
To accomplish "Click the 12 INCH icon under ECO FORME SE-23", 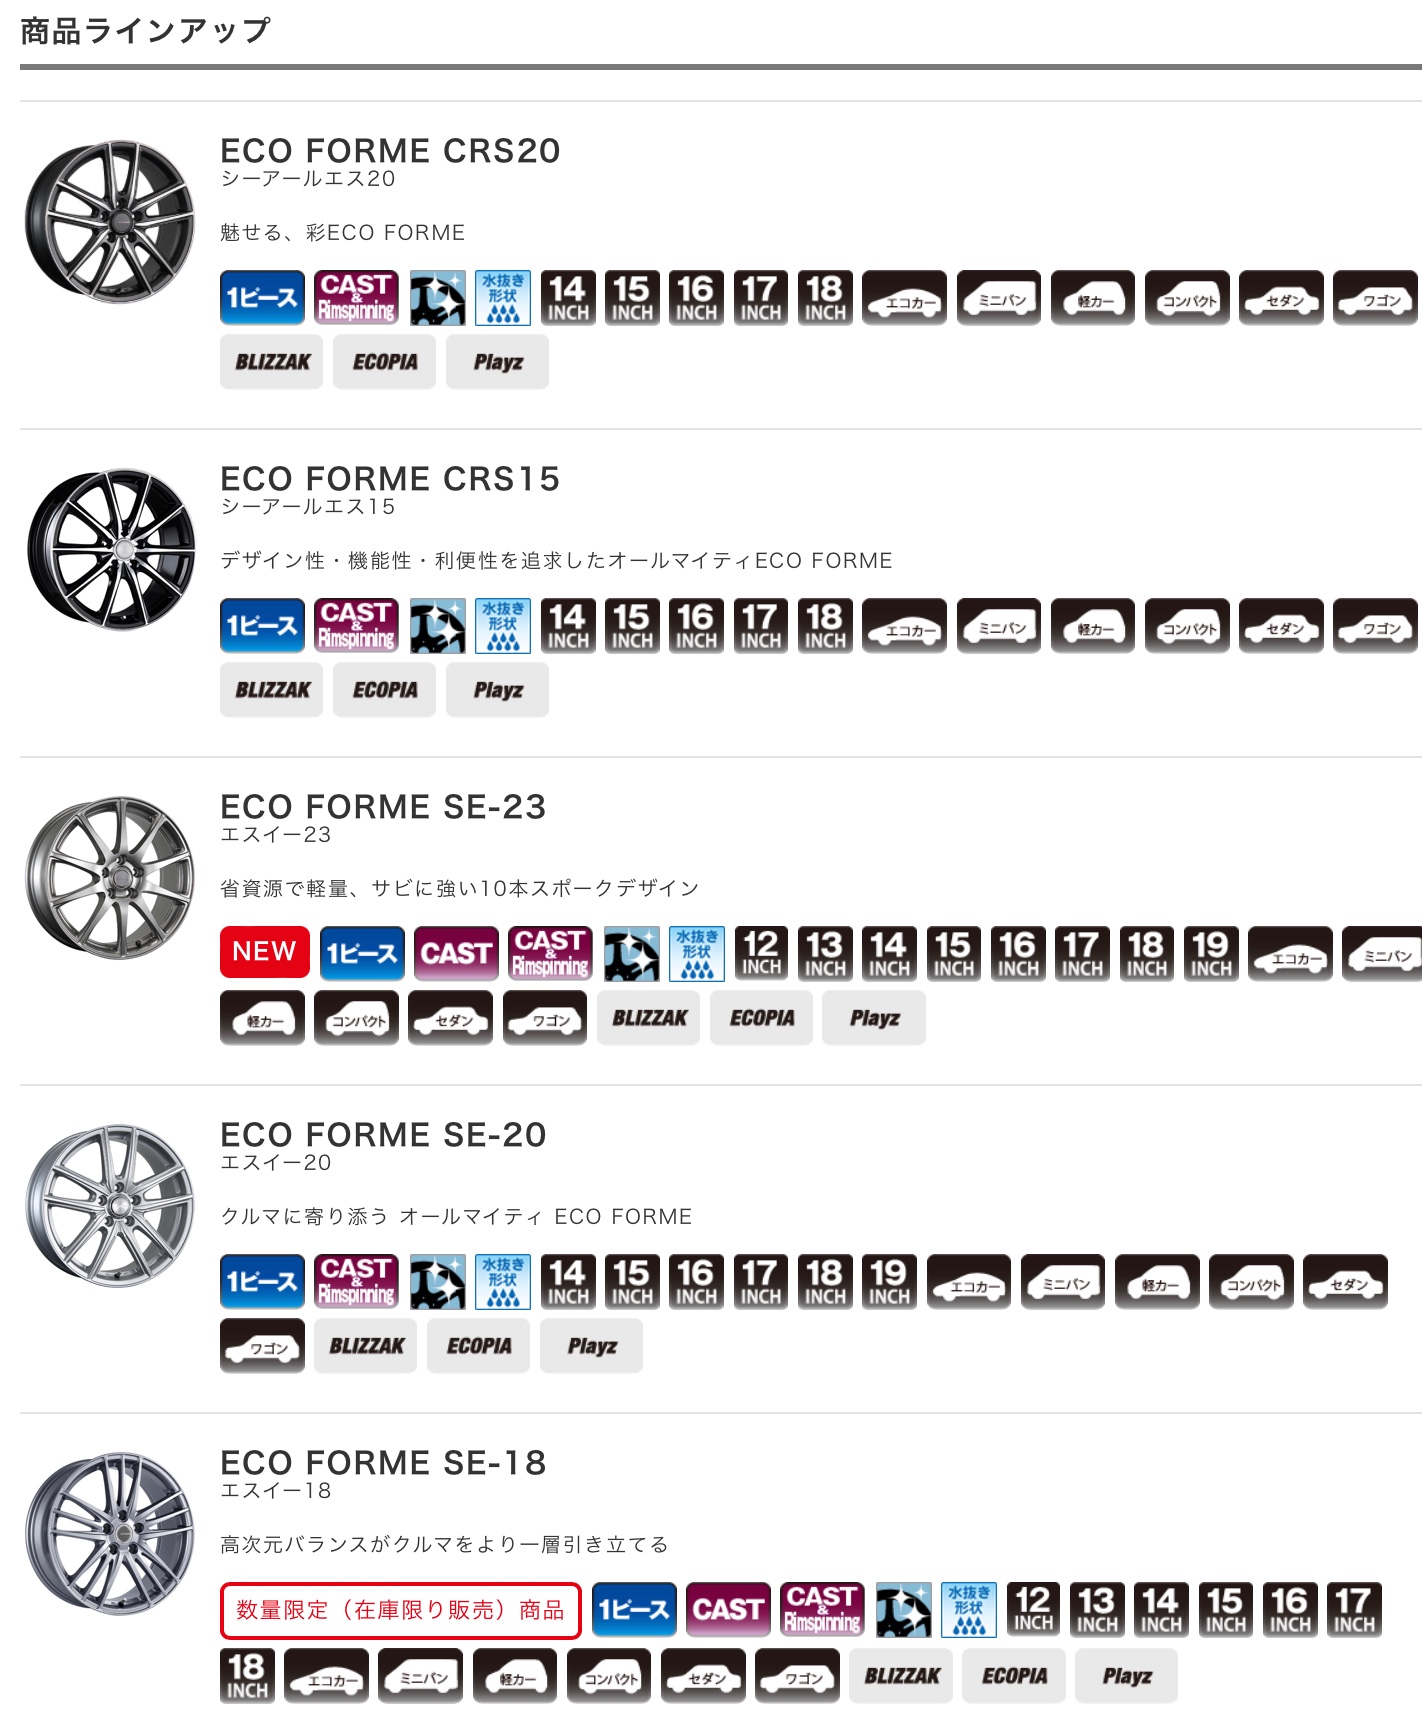I will (x=762, y=954).
